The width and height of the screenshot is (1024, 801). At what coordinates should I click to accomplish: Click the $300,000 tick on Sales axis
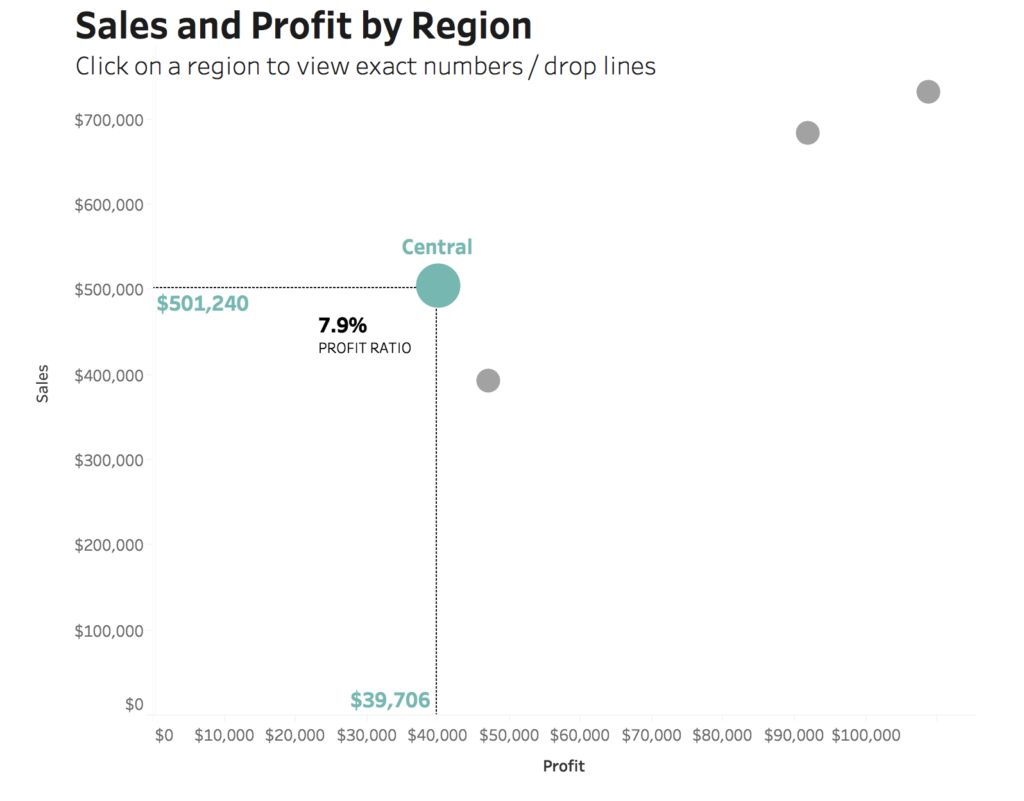pyautogui.click(x=109, y=461)
